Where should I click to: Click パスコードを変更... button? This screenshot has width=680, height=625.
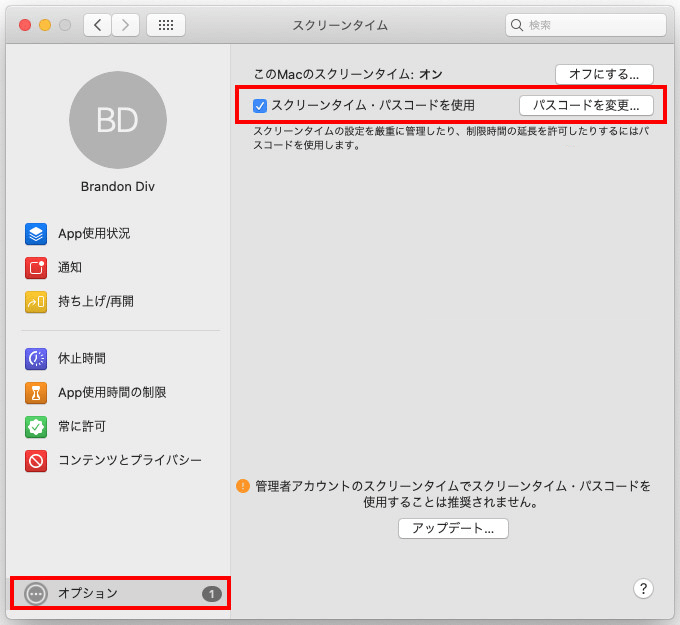[x=586, y=105]
